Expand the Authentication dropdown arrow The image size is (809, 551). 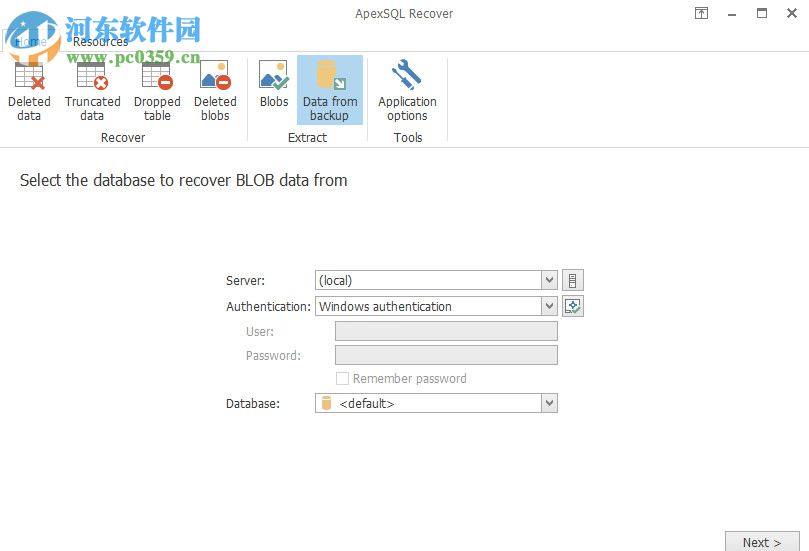(x=549, y=306)
